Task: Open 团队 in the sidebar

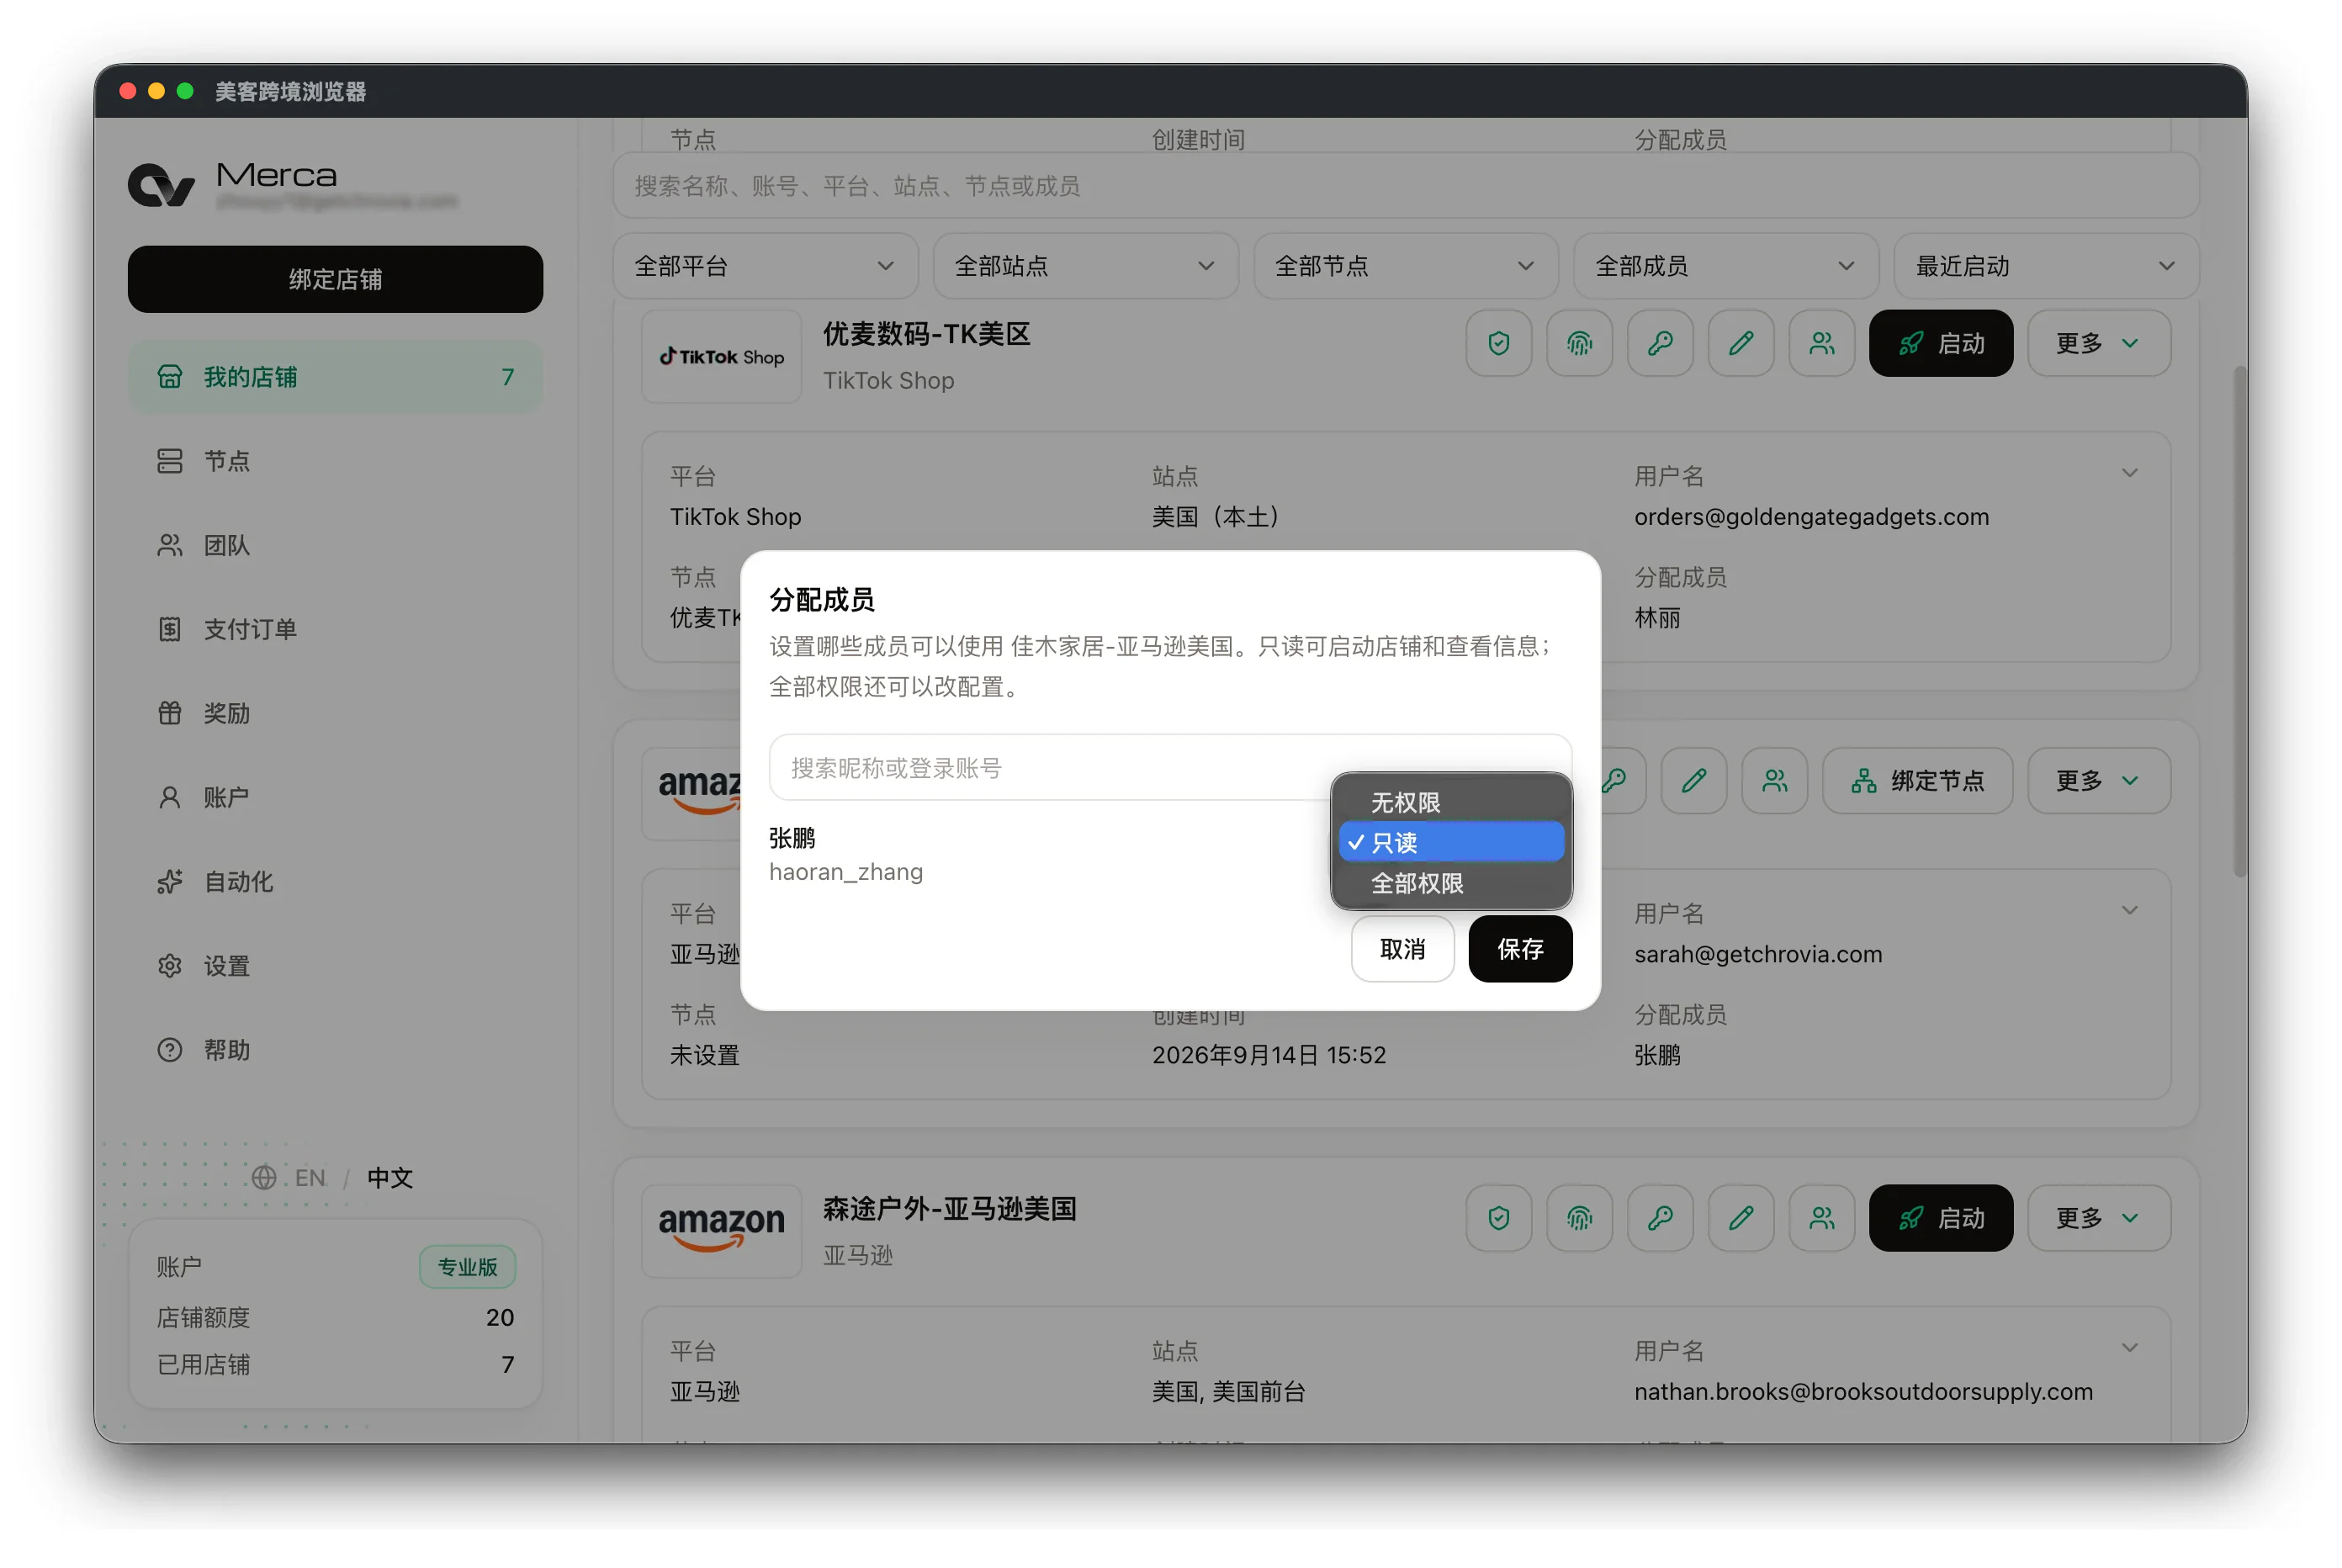Action: [x=335, y=545]
